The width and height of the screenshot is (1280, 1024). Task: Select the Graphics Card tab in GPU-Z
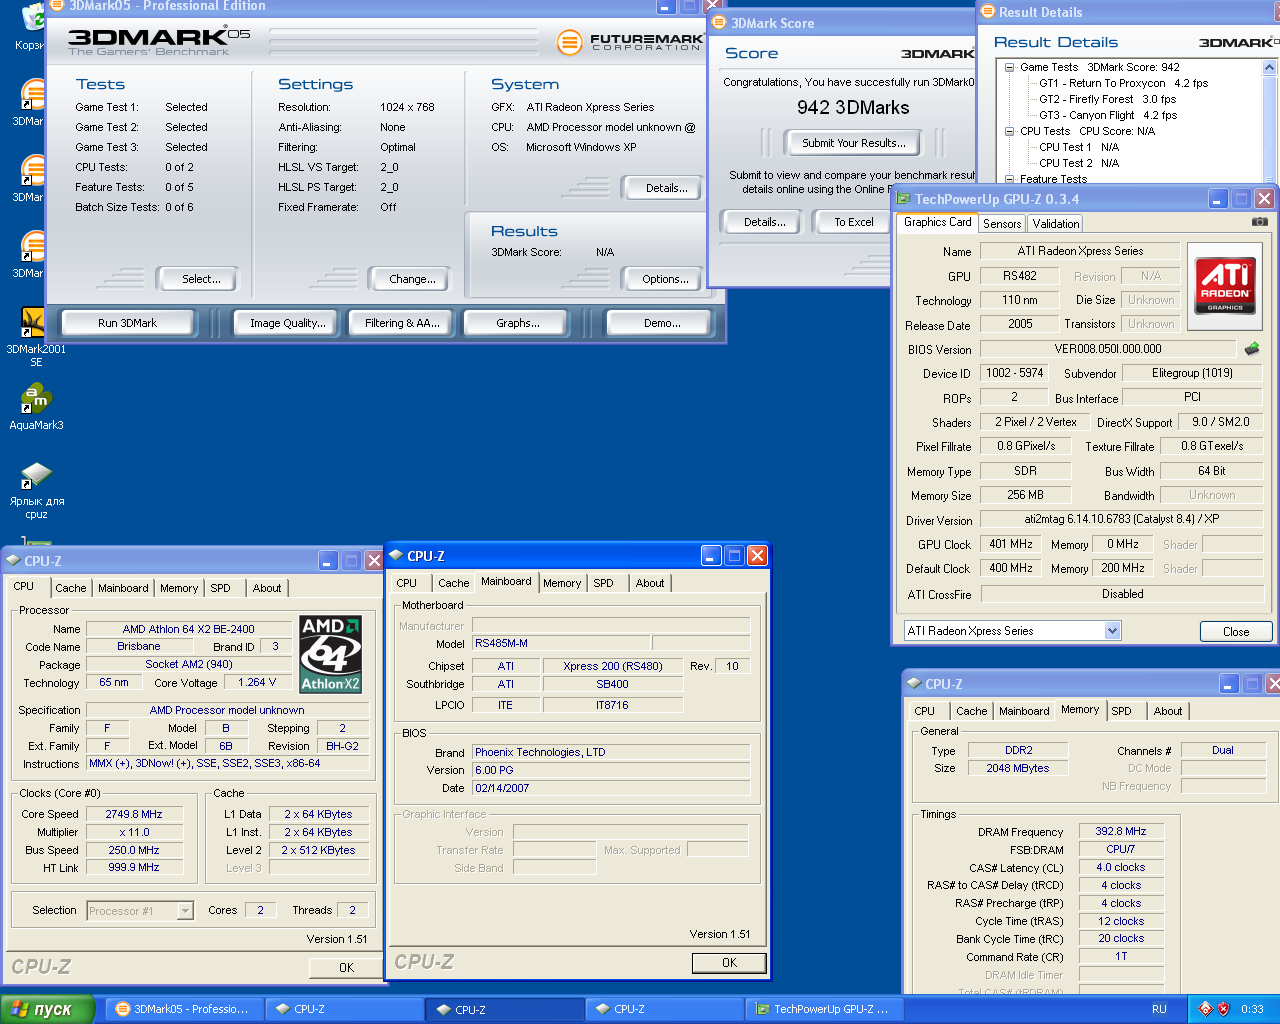tap(937, 222)
